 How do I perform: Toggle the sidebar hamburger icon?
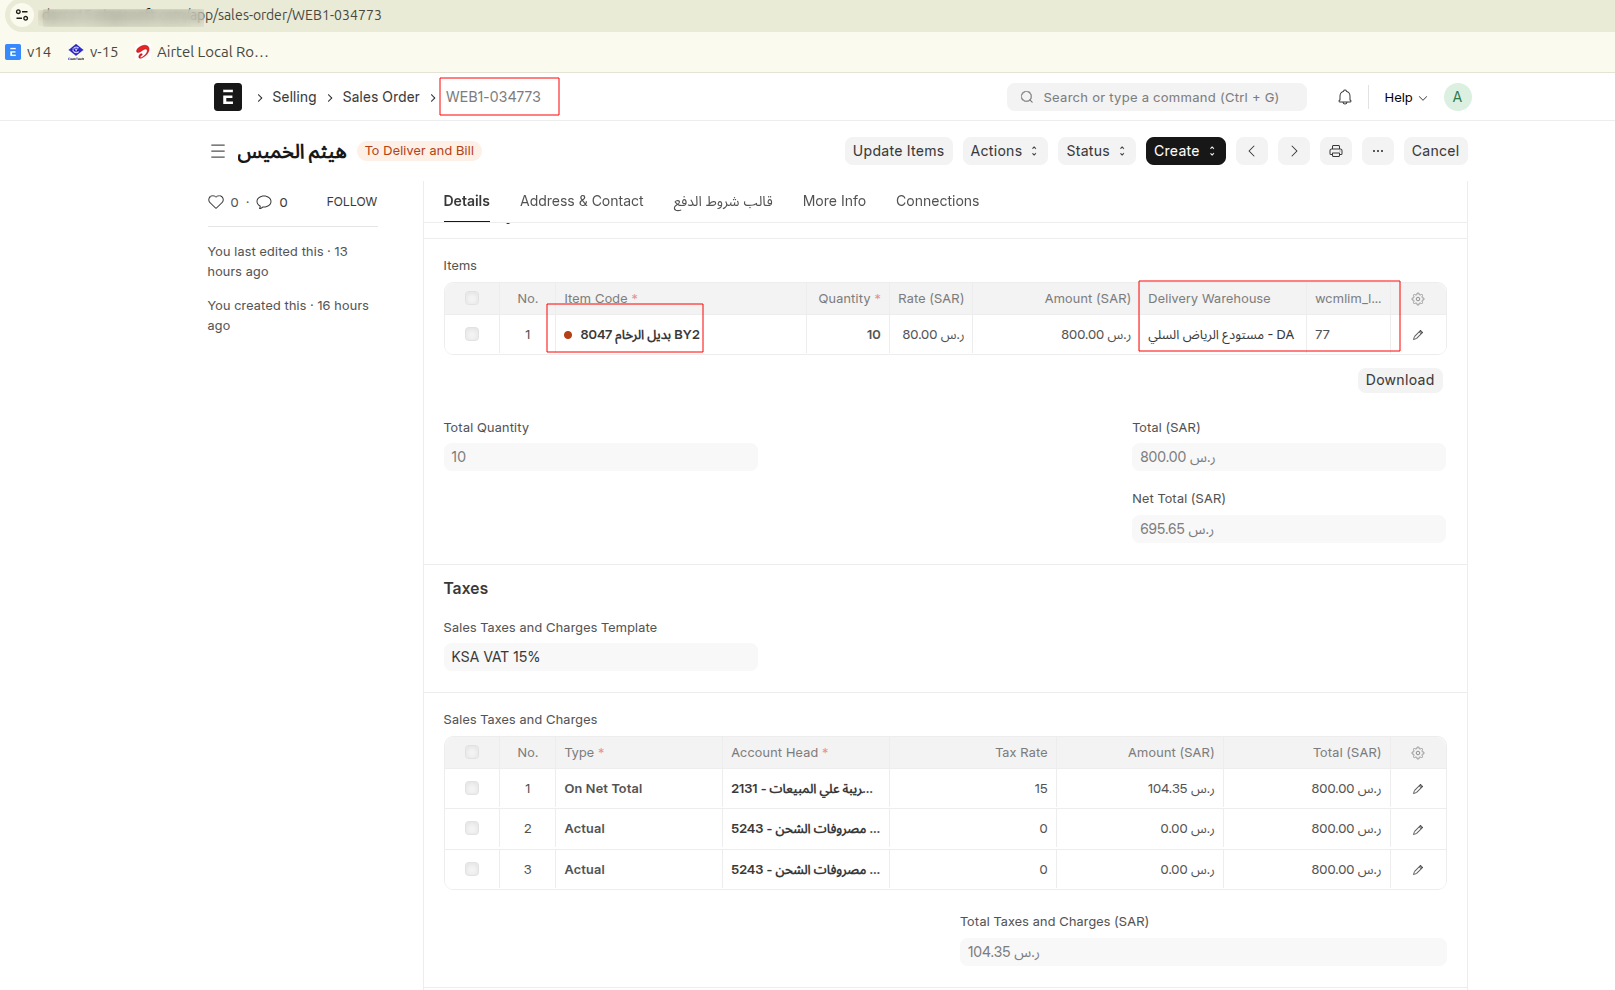pyautogui.click(x=217, y=151)
